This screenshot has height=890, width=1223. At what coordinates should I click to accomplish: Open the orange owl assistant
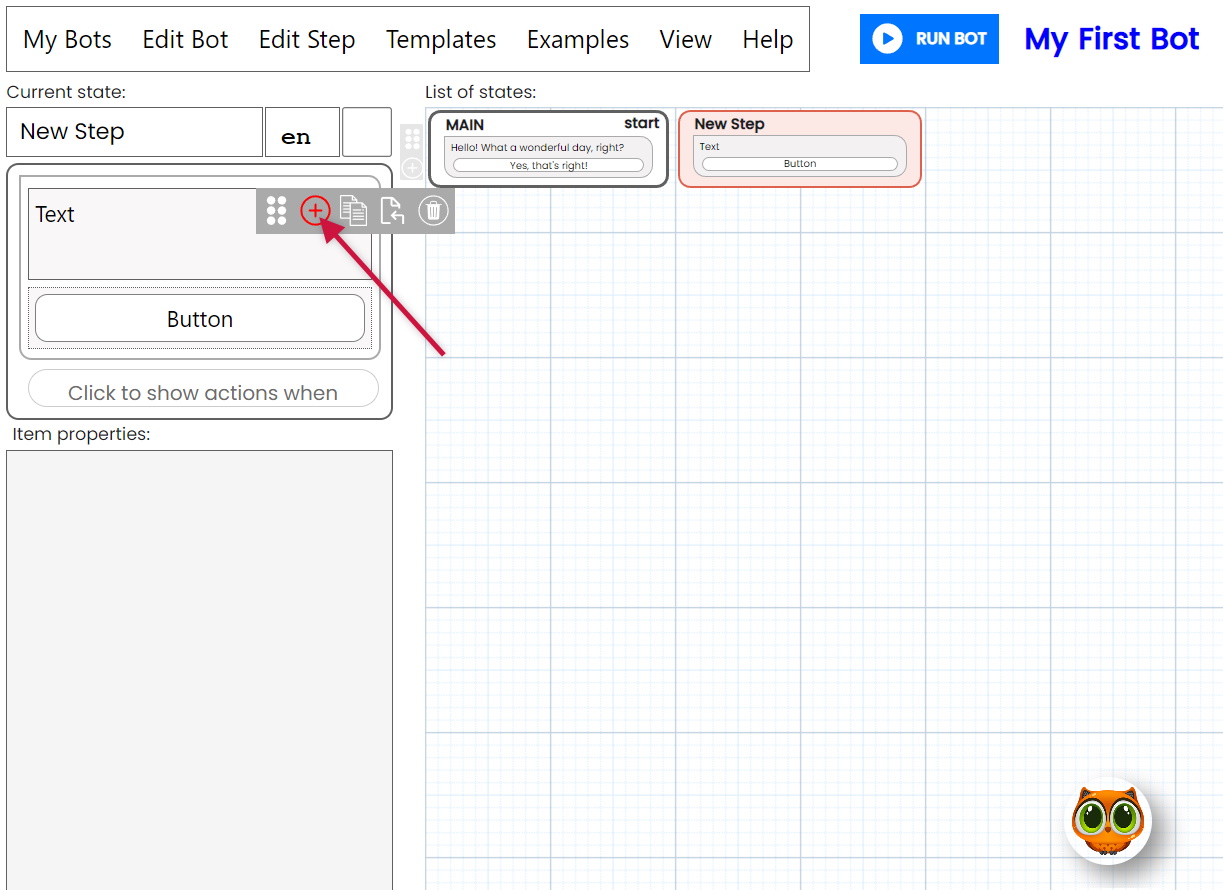coord(1107,821)
